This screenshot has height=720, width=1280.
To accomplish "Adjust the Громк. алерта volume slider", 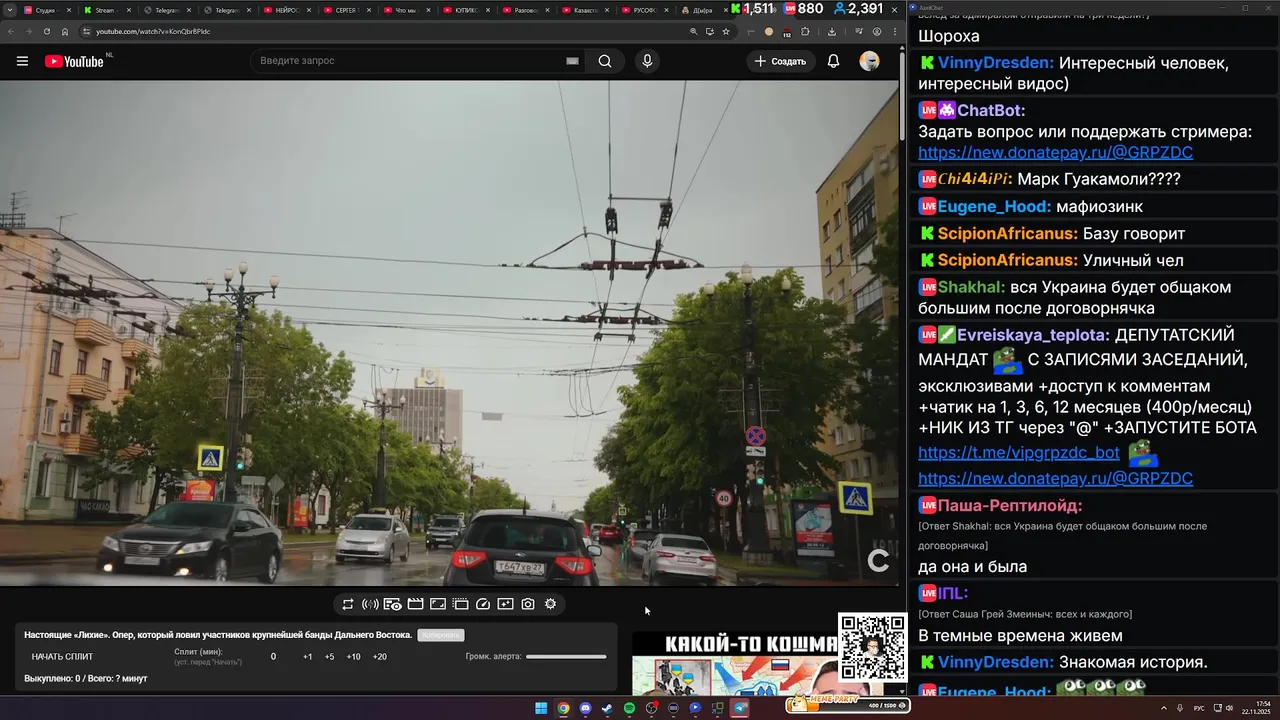I will tap(566, 657).
